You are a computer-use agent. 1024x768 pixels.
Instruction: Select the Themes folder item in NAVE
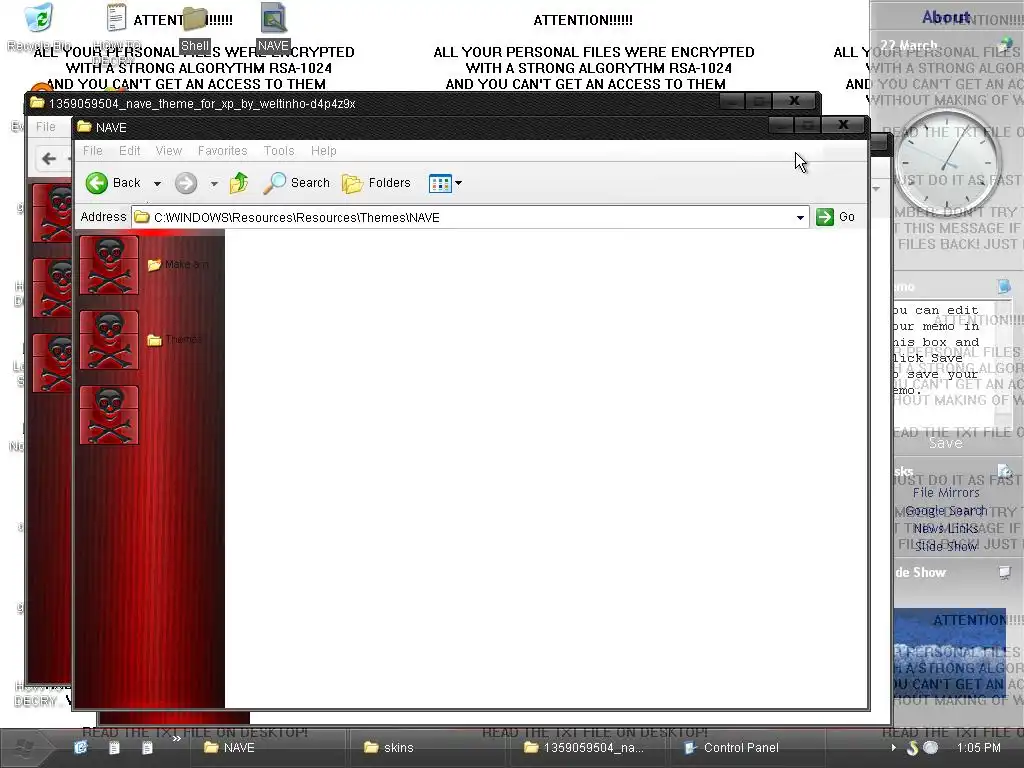174,340
